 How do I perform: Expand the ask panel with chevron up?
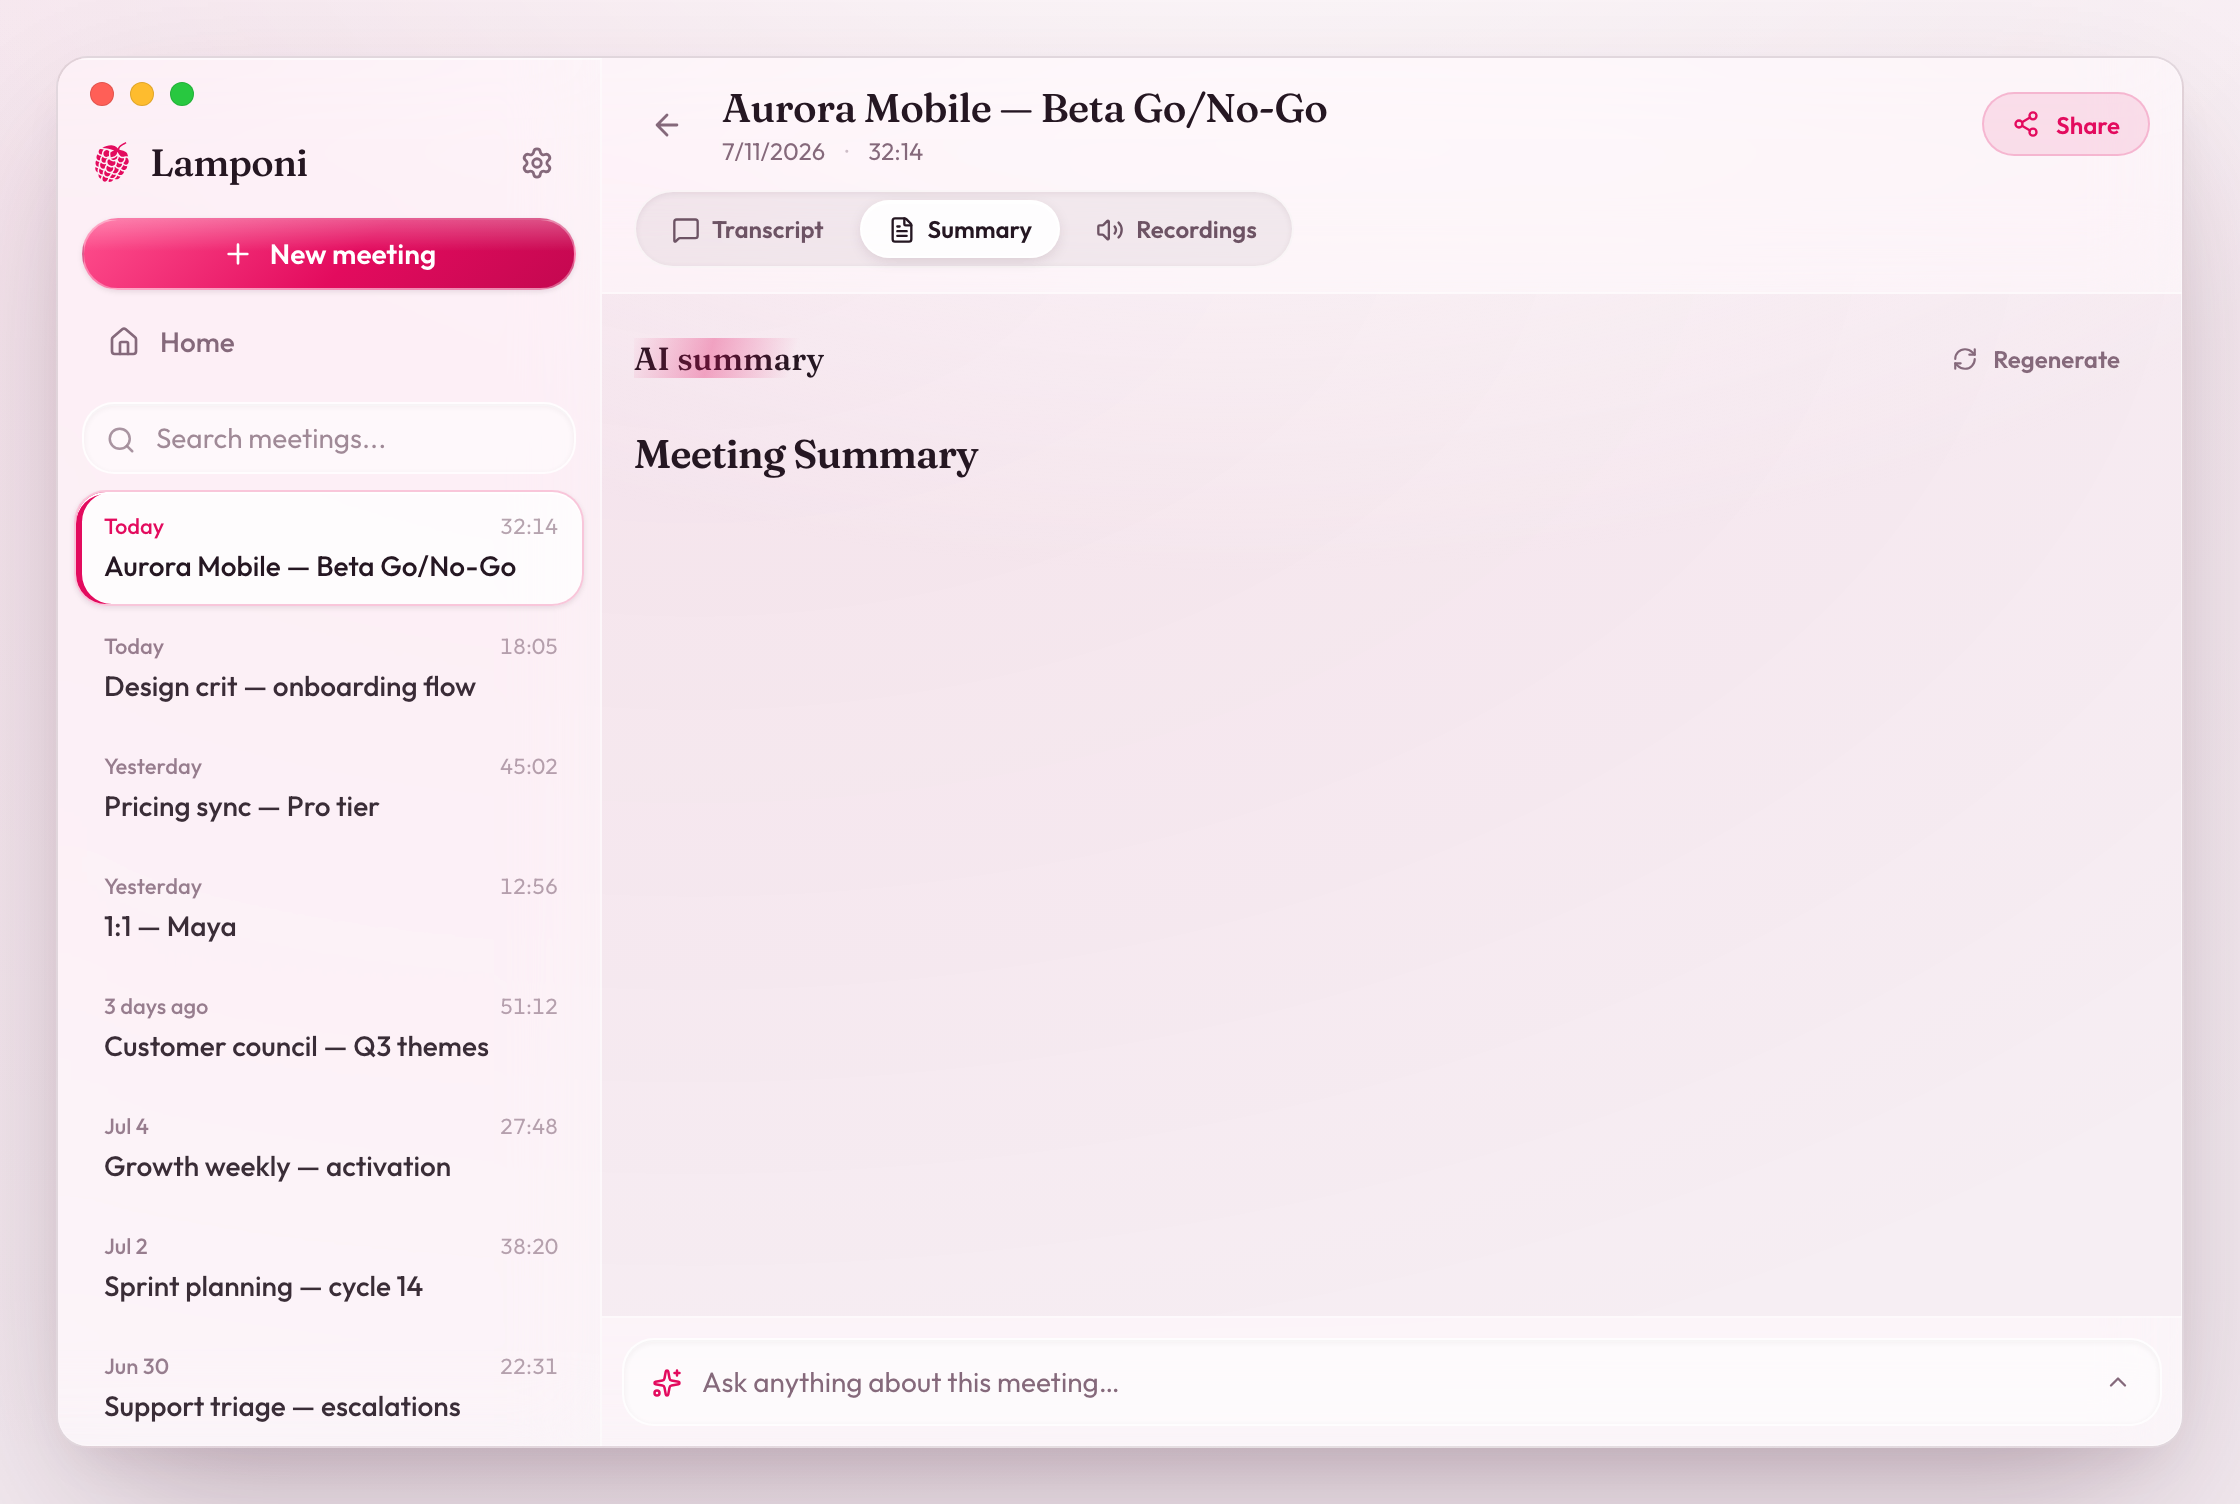tap(2118, 1383)
